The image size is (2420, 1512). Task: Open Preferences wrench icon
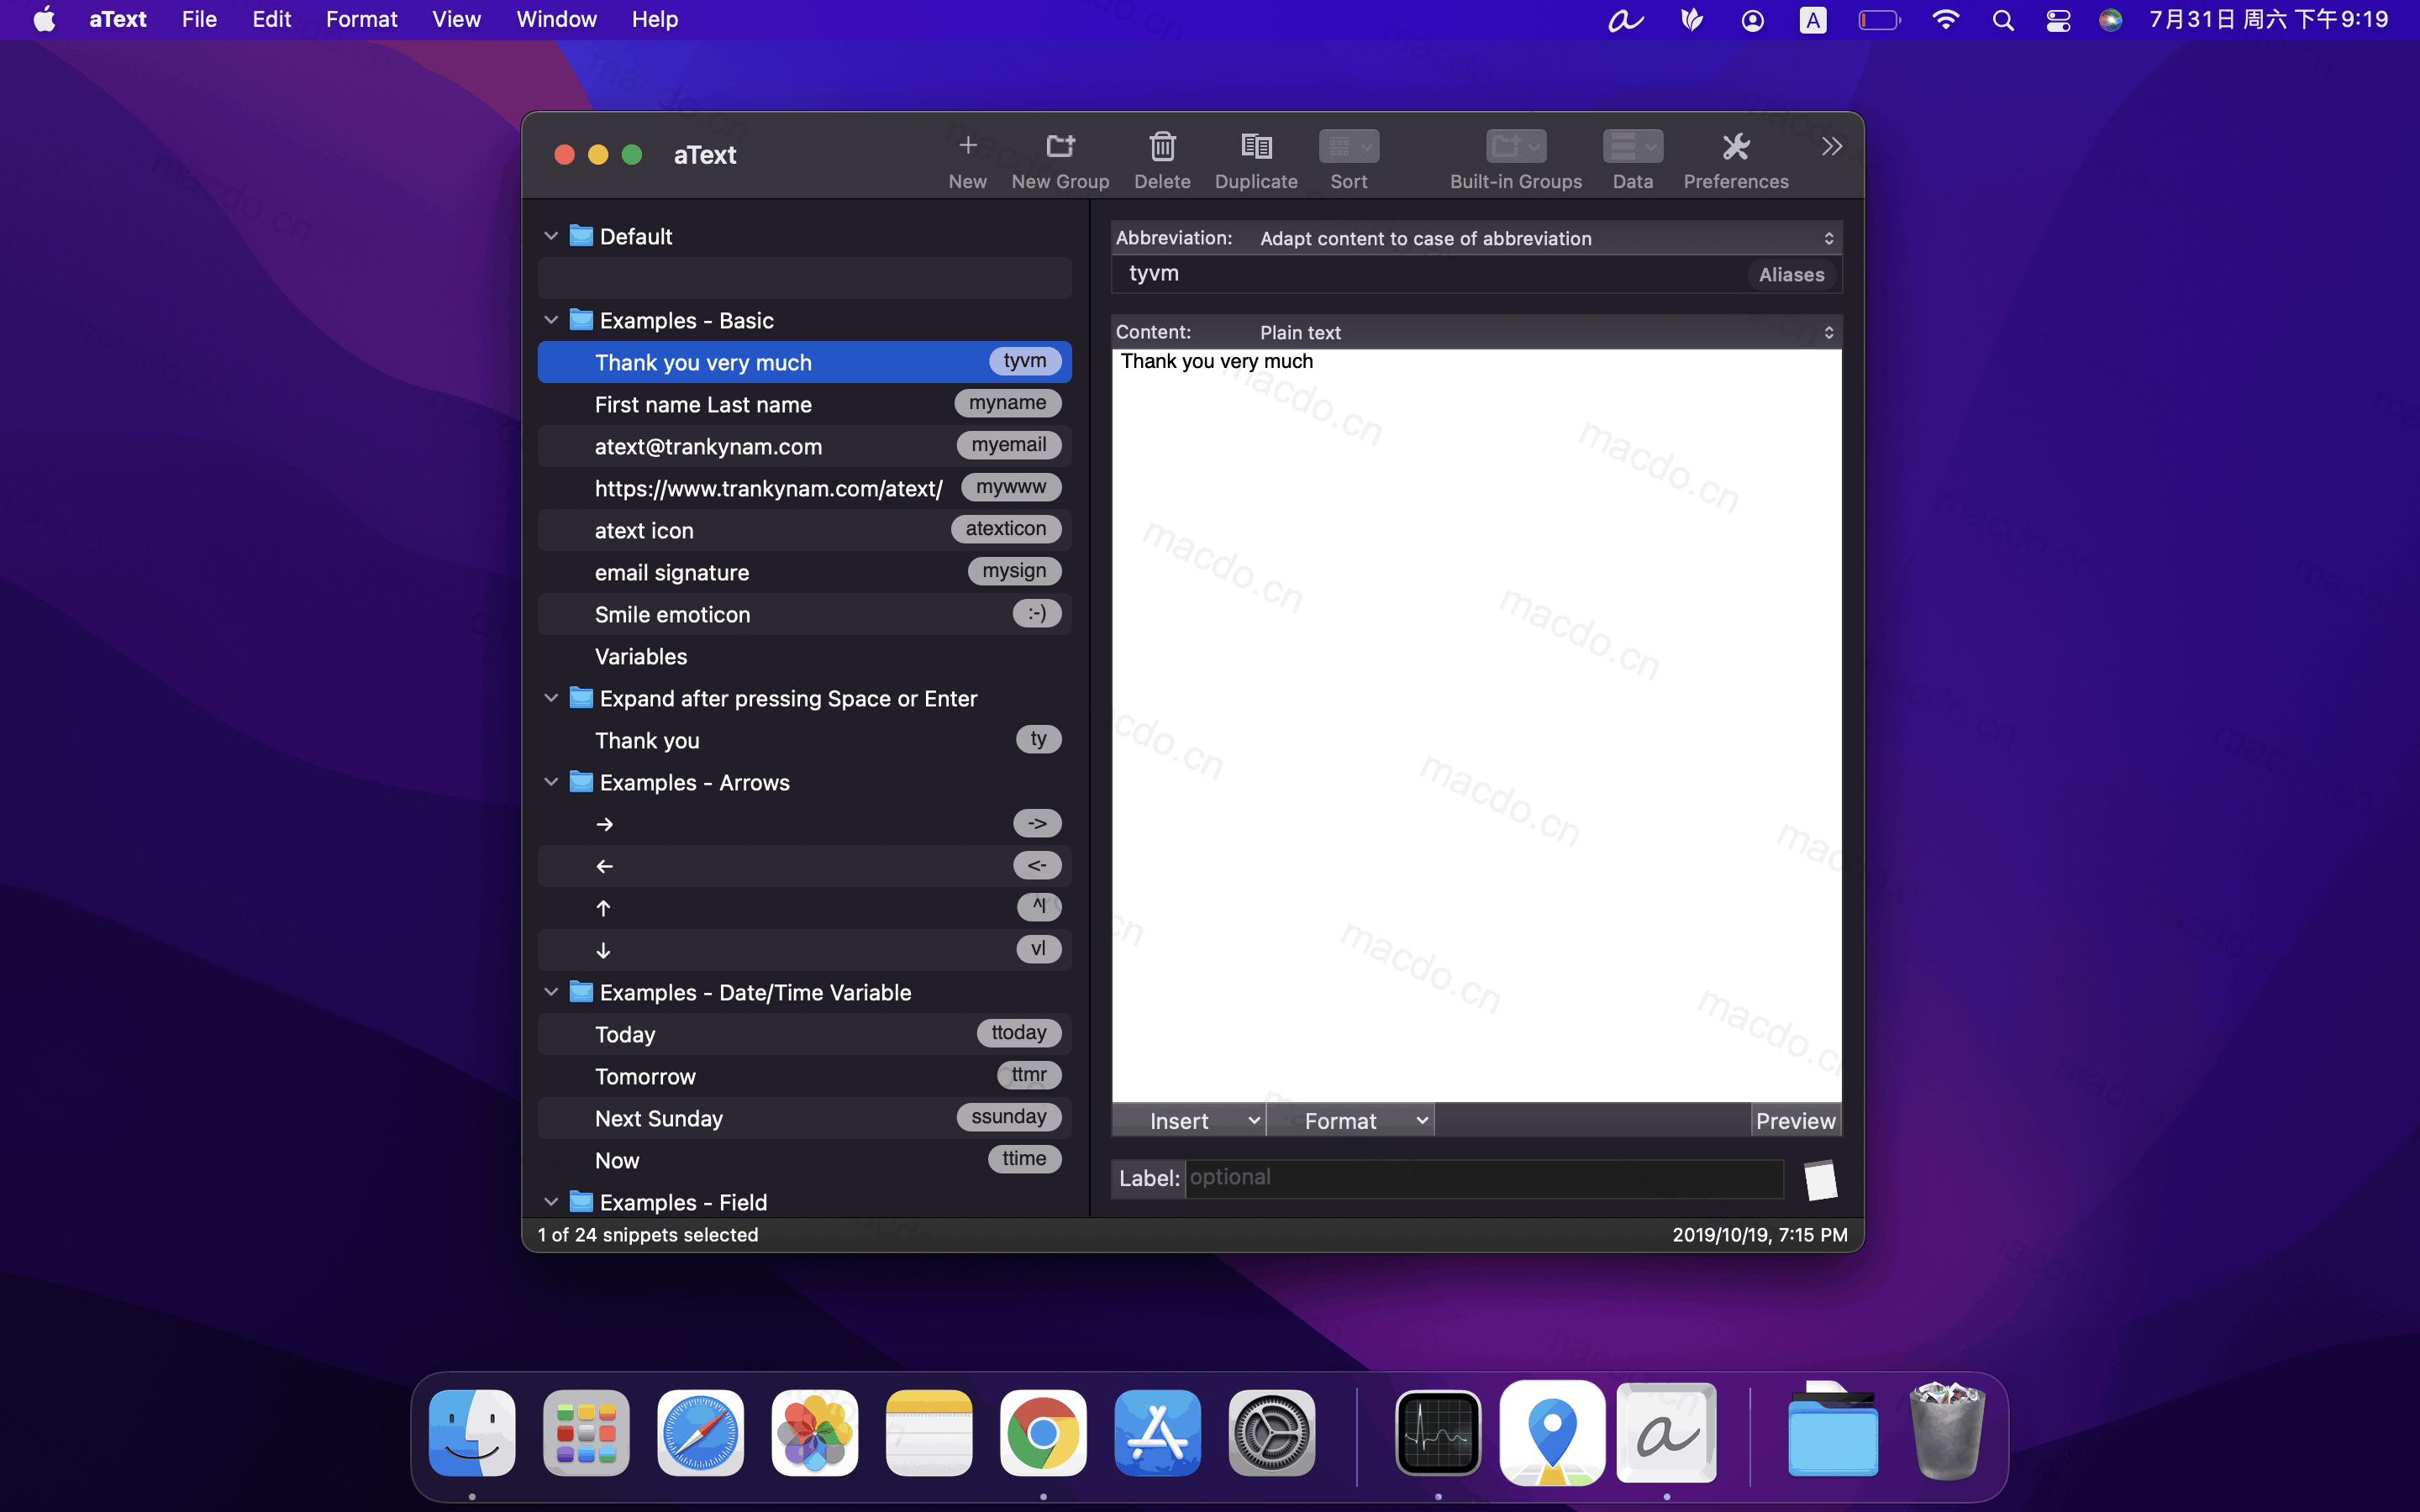[1736, 147]
